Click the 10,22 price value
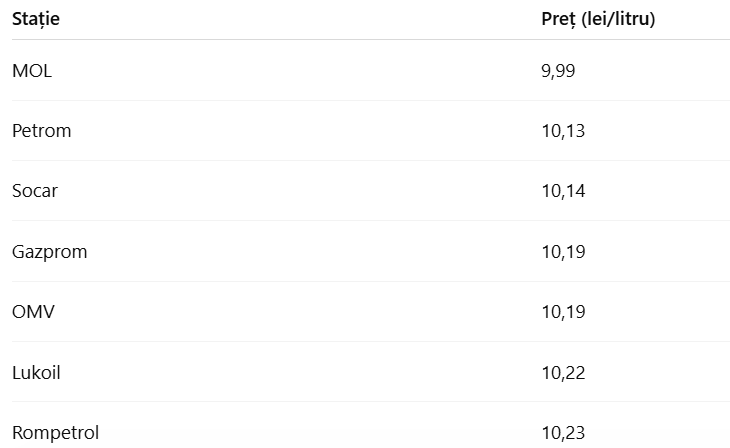This screenshot has height=448, width=730. point(563,373)
